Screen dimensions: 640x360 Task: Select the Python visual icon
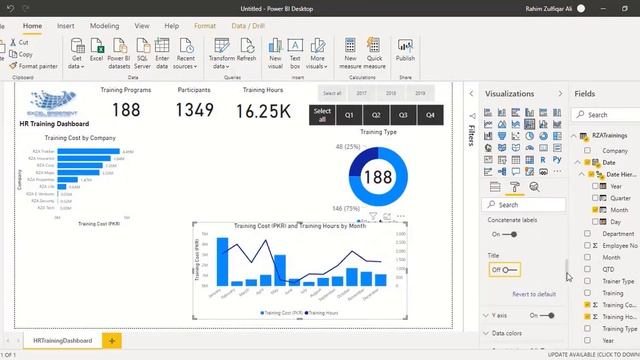click(557, 160)
